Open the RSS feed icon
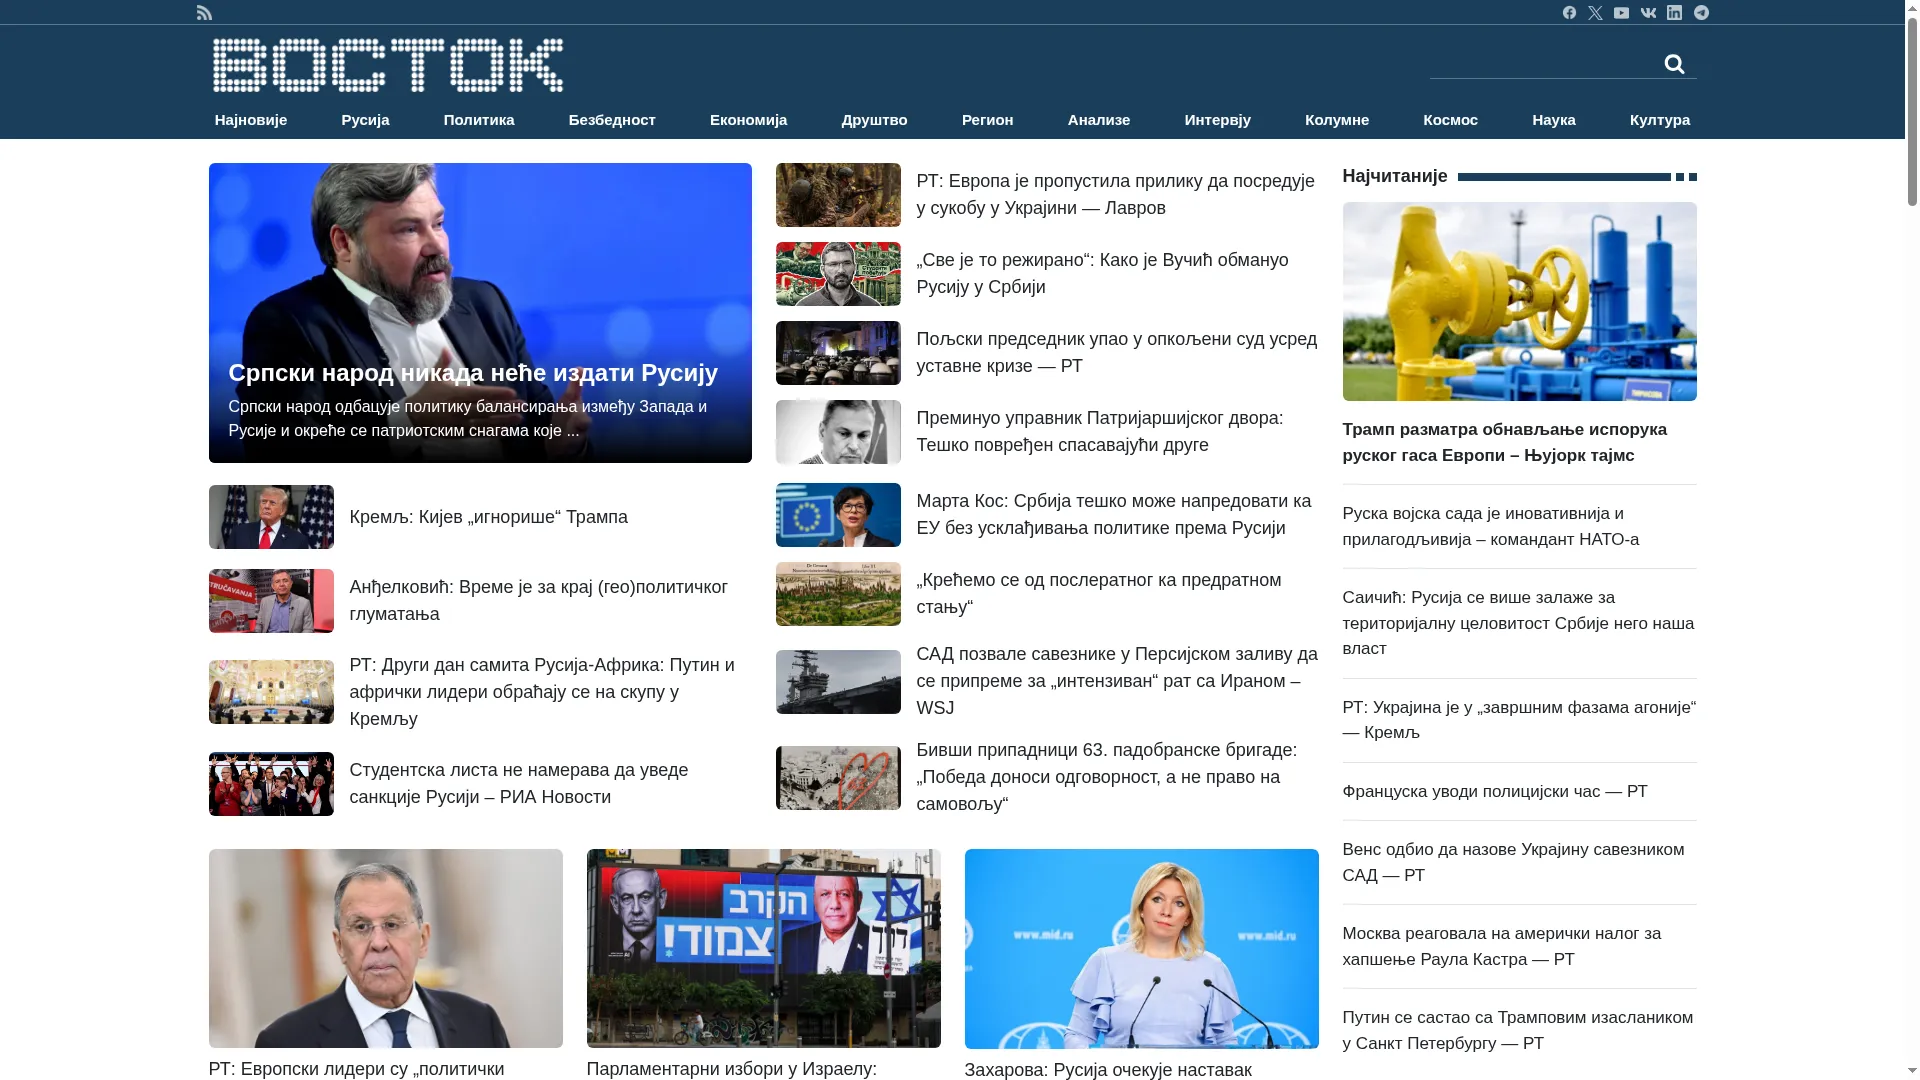The height and width of the screenshot is (1080, 1920). pos(204,13)
